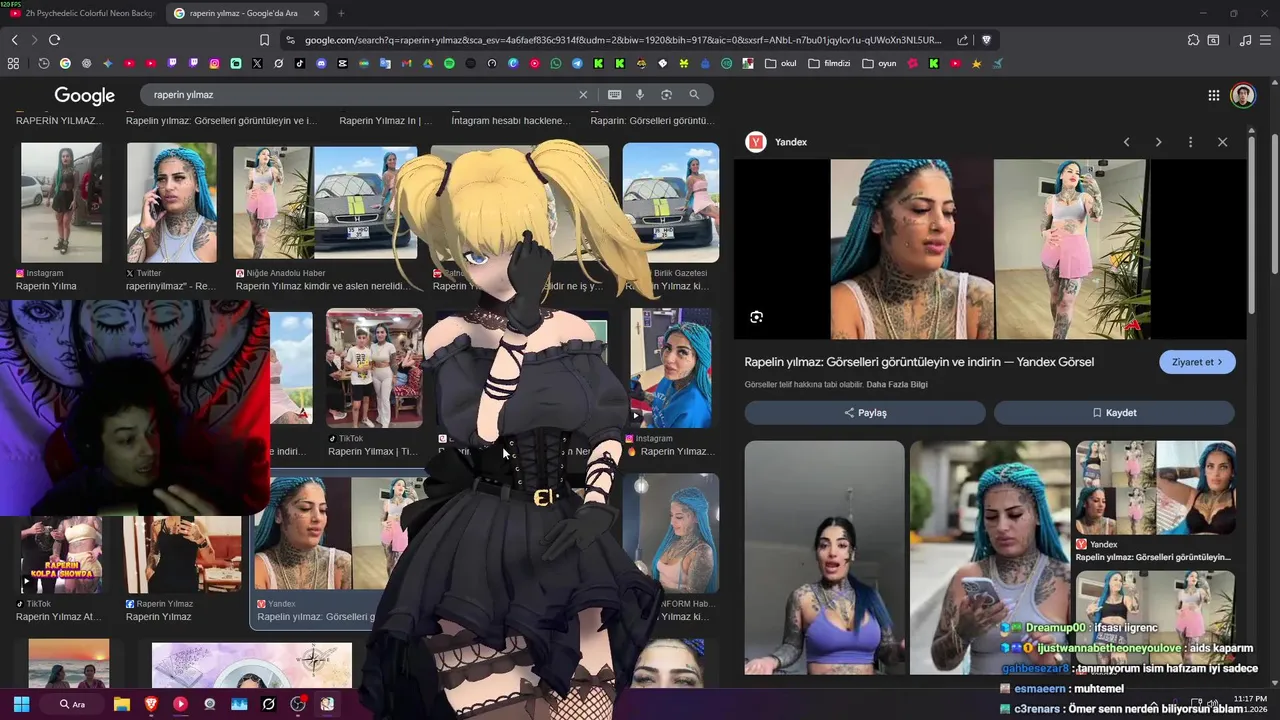The image size is (1280, 720).
Task: Open the WhatsApp bookmark icon
Action: (x=556, y=63)
